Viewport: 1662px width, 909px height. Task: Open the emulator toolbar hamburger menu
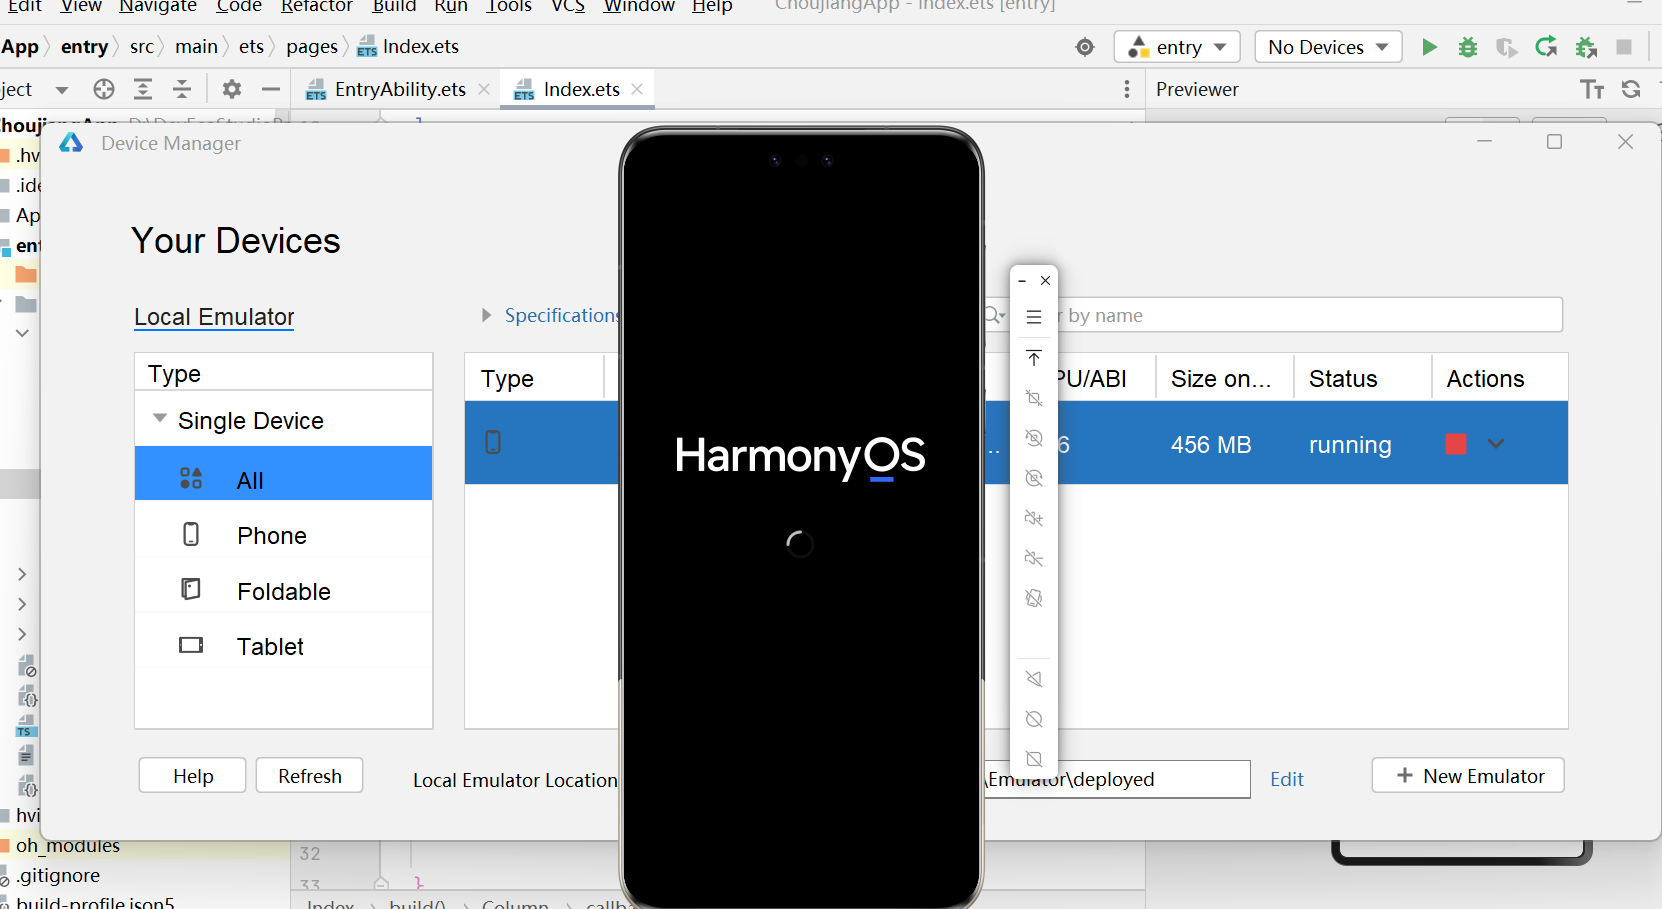coord(1034,317)
